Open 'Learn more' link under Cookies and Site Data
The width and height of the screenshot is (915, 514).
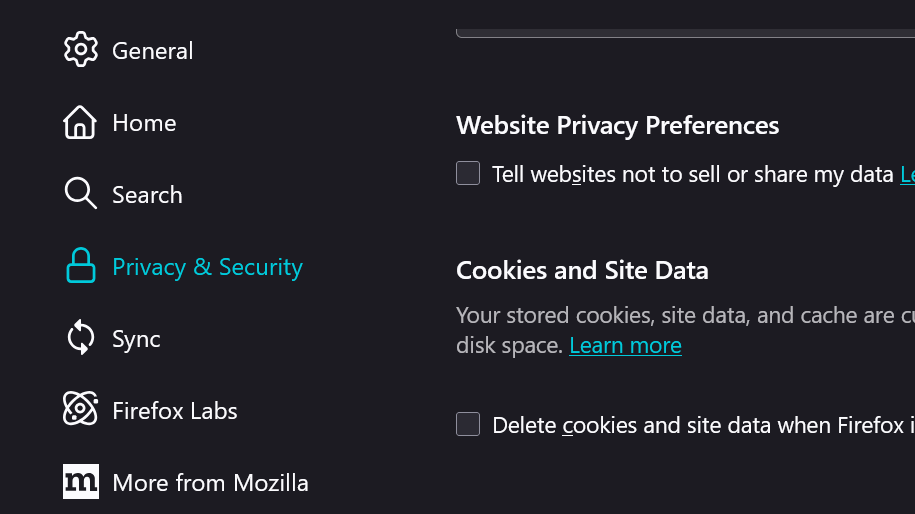click(625, 346)
